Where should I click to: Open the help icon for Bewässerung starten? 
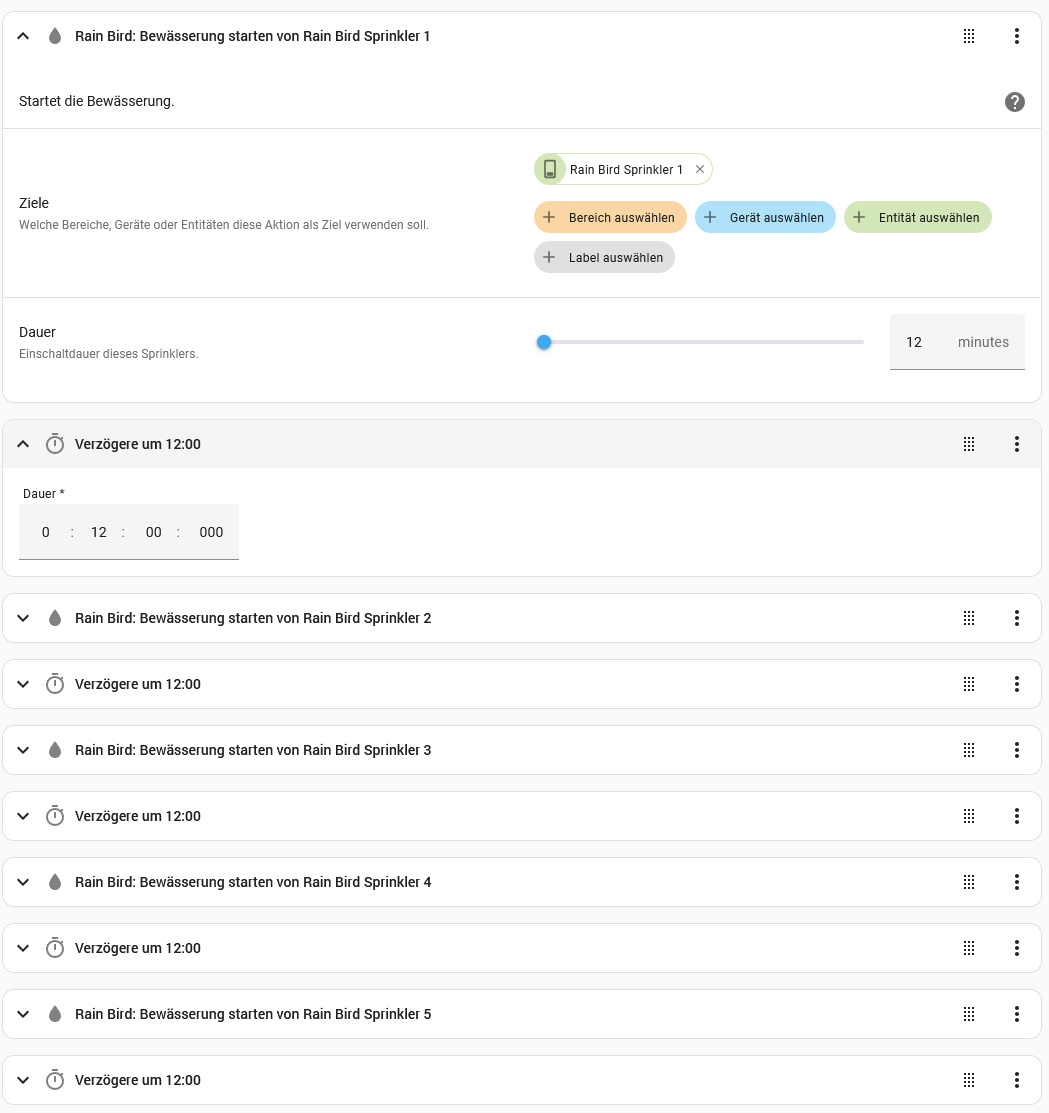click(x=1014, y=102)
